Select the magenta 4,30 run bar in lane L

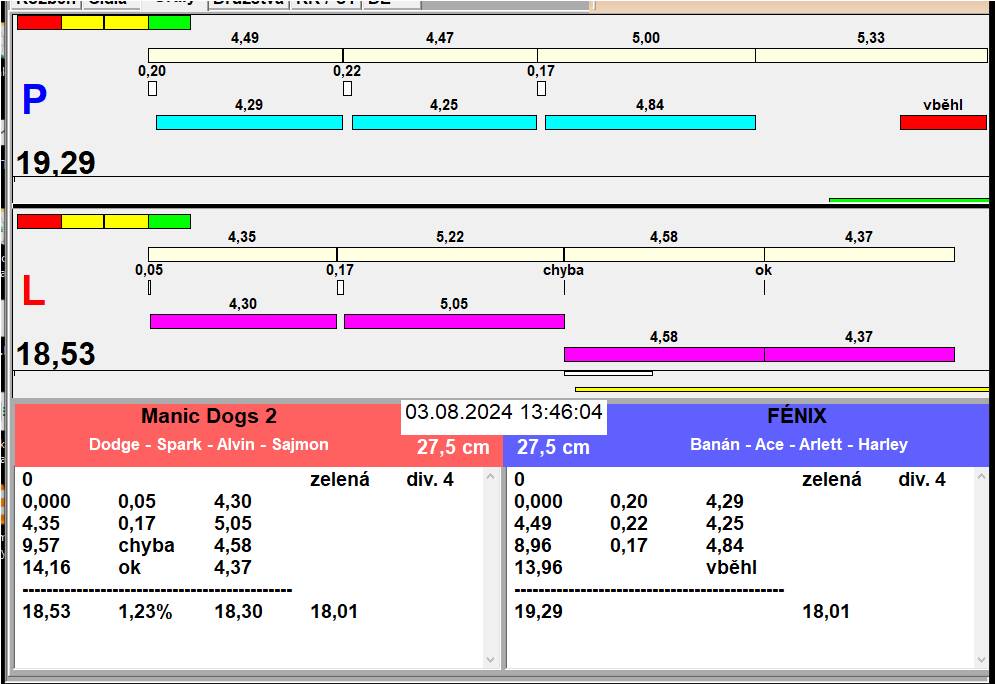pyautogui.click(x=243, y=321)
